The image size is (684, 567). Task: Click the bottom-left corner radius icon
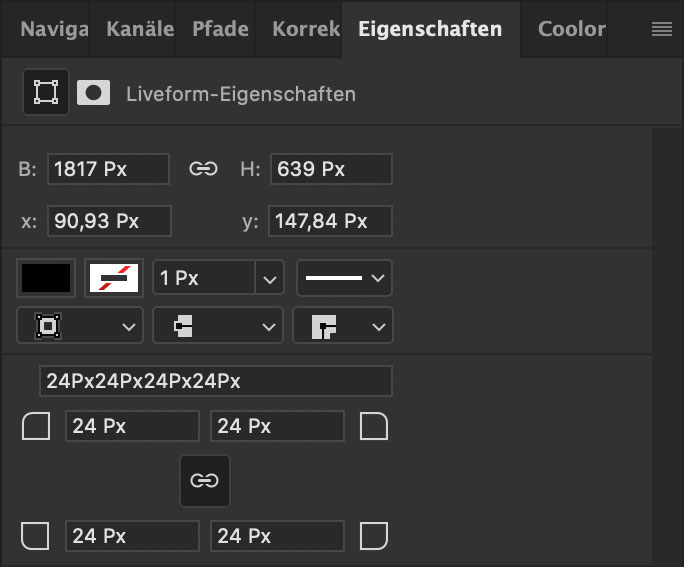coord(35,536)
